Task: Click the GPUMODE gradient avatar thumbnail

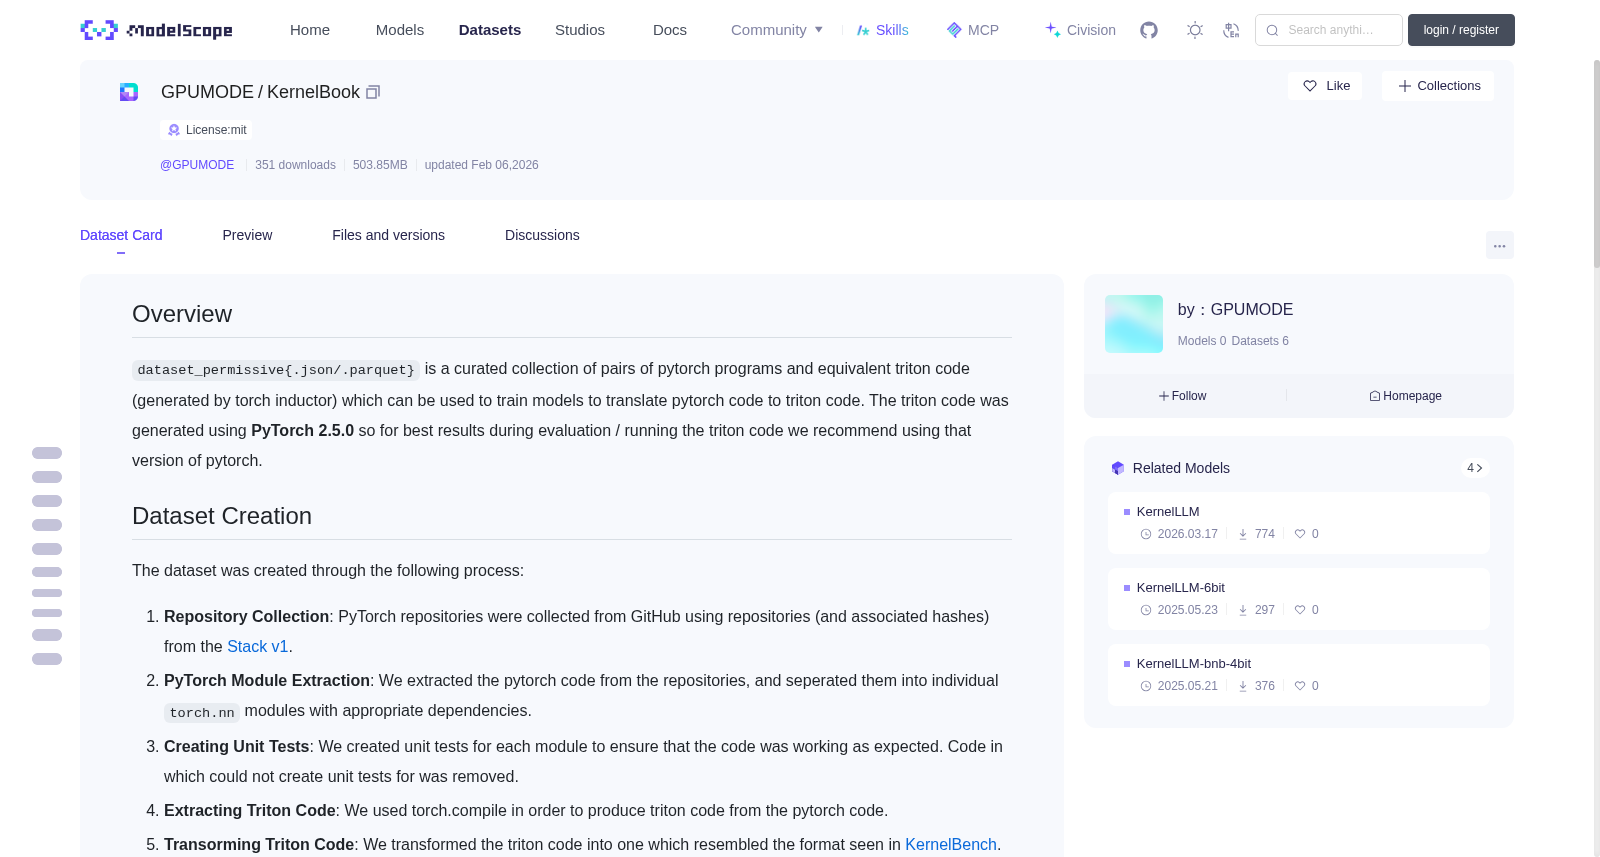Action: point(1134,324)
